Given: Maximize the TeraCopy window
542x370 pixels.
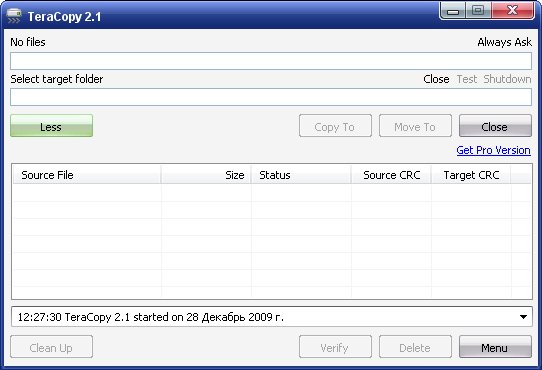Looking at the screenshot, I should [478, 11].
